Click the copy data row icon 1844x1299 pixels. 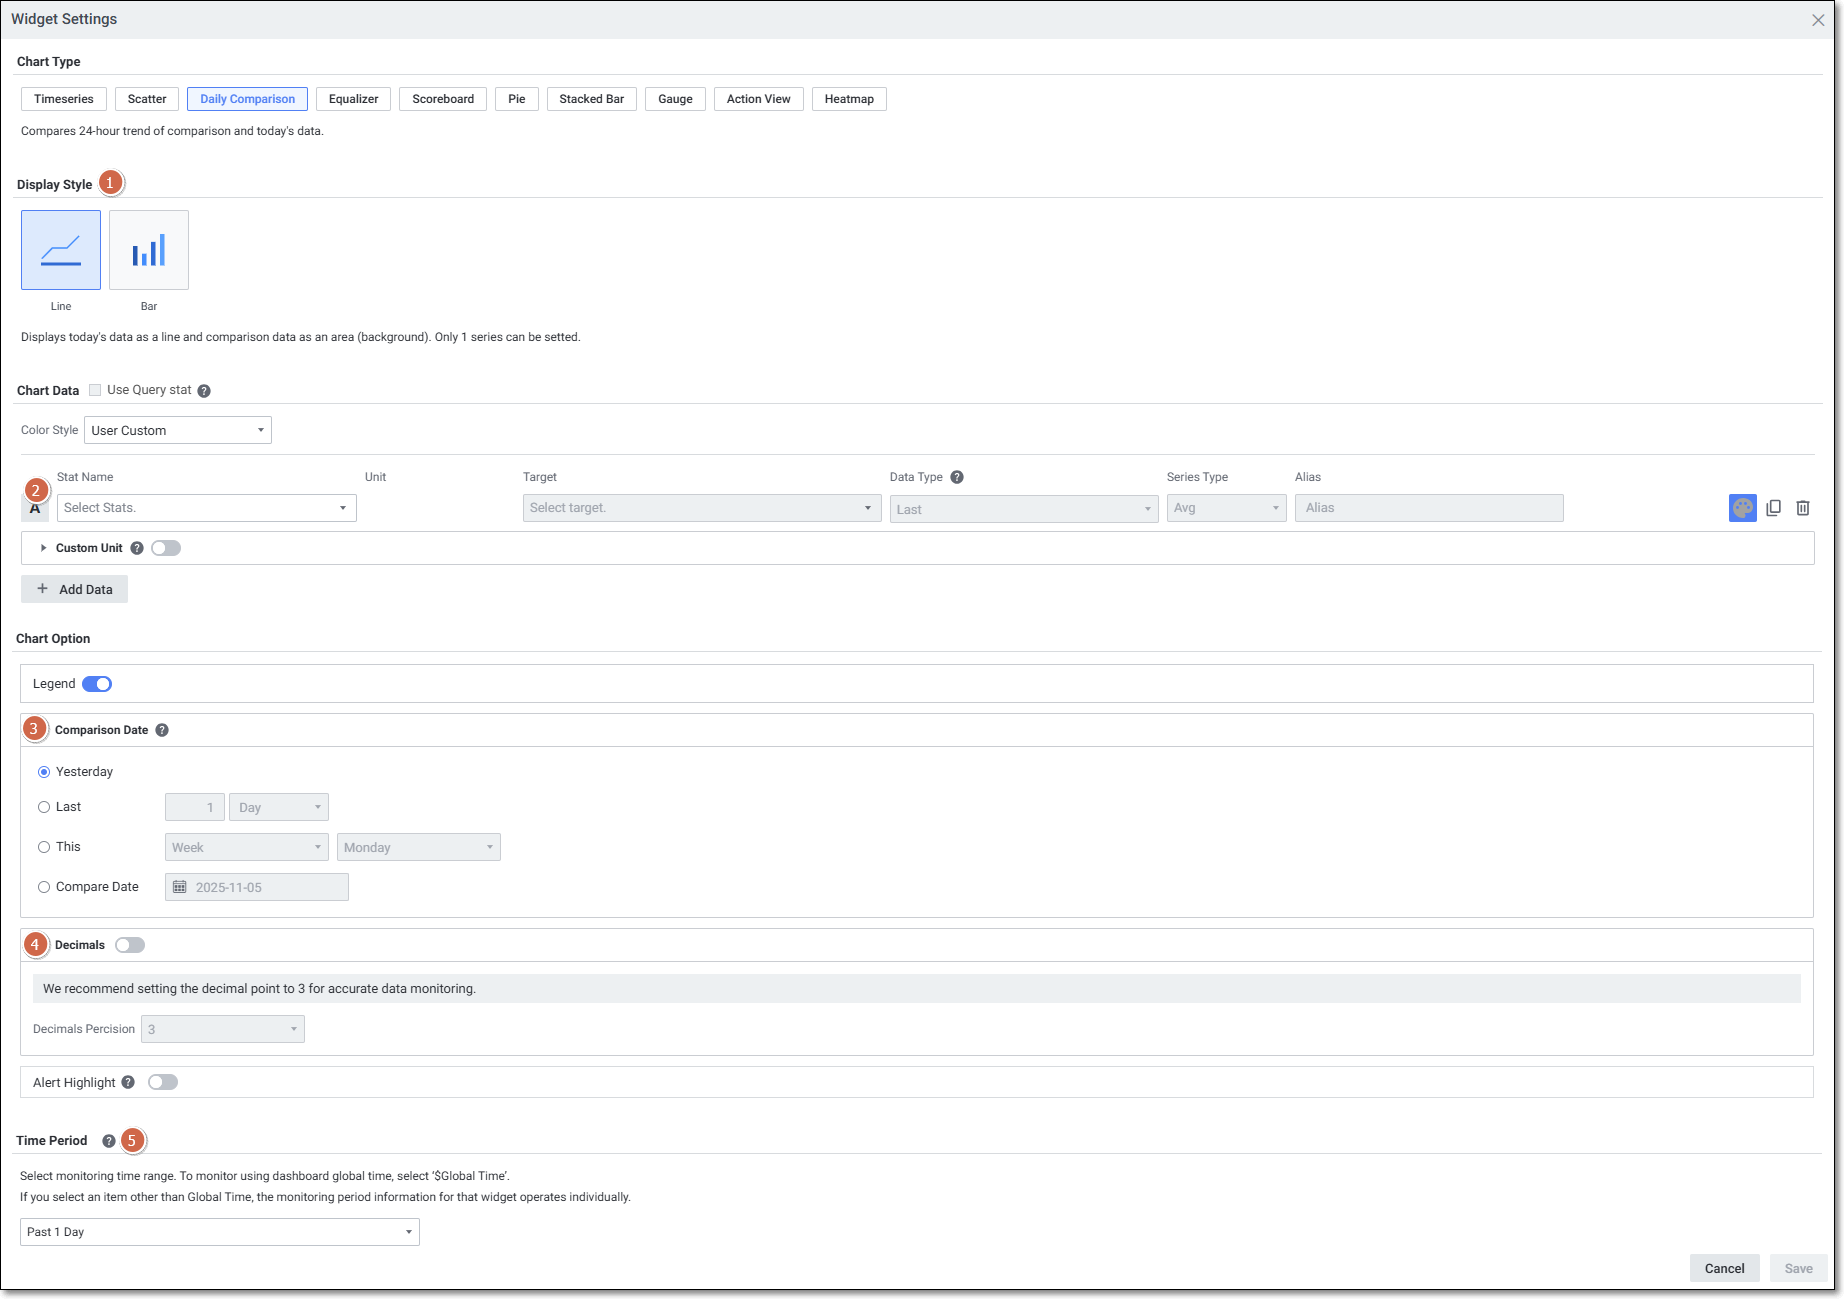[x=1773, y=508]
